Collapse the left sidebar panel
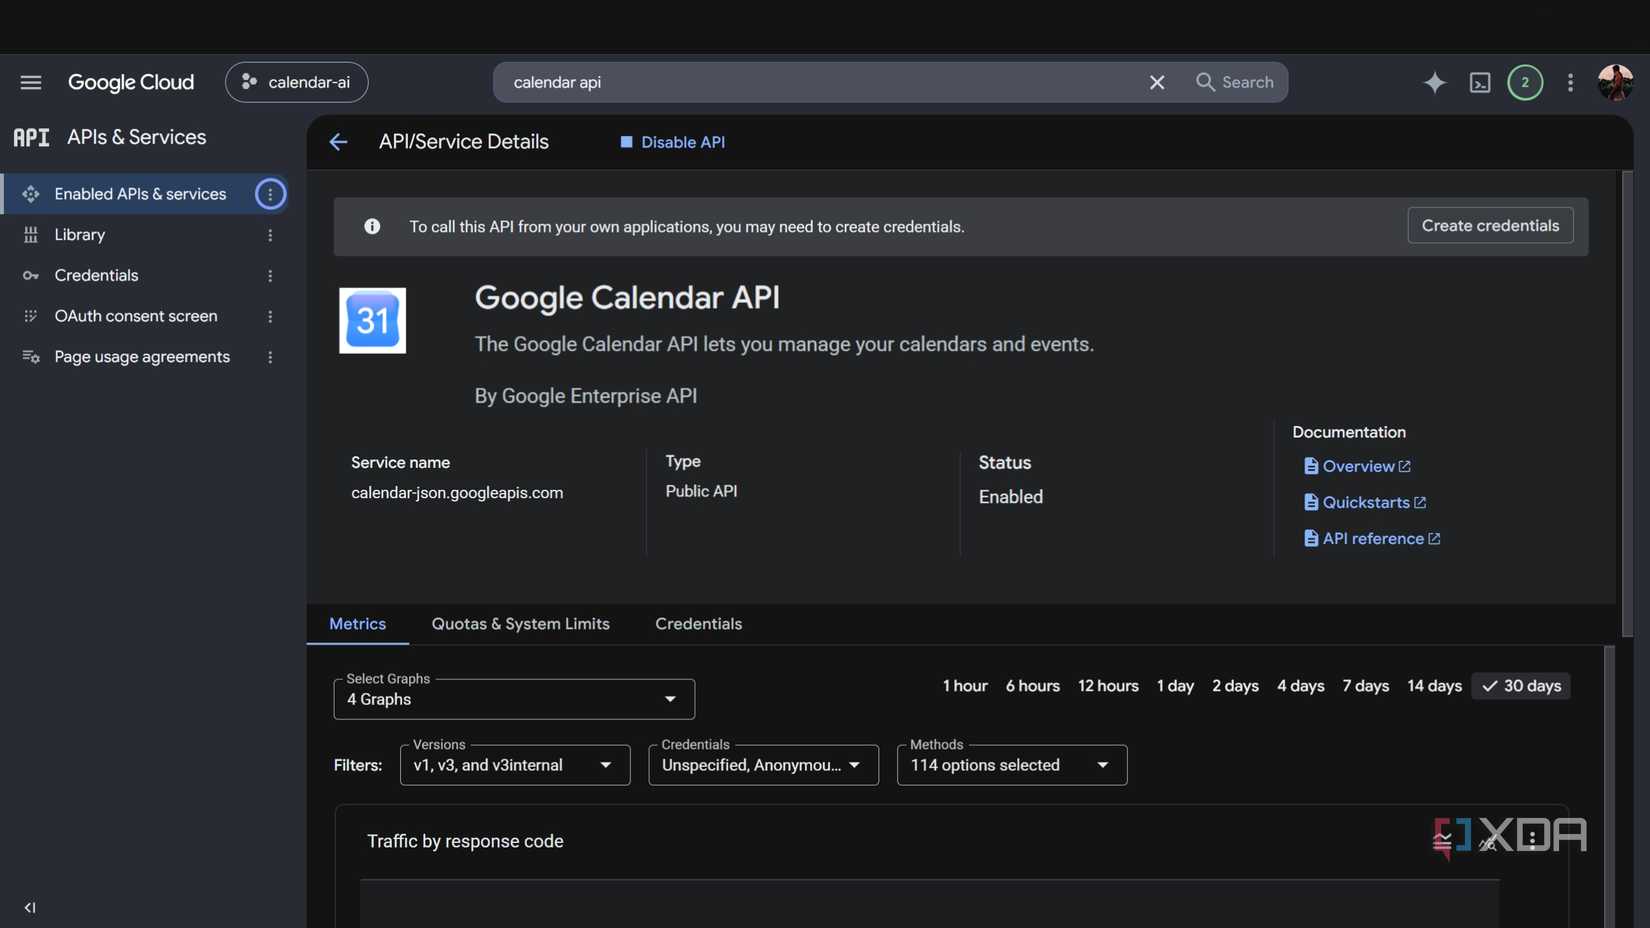 [x=30, y=908]
